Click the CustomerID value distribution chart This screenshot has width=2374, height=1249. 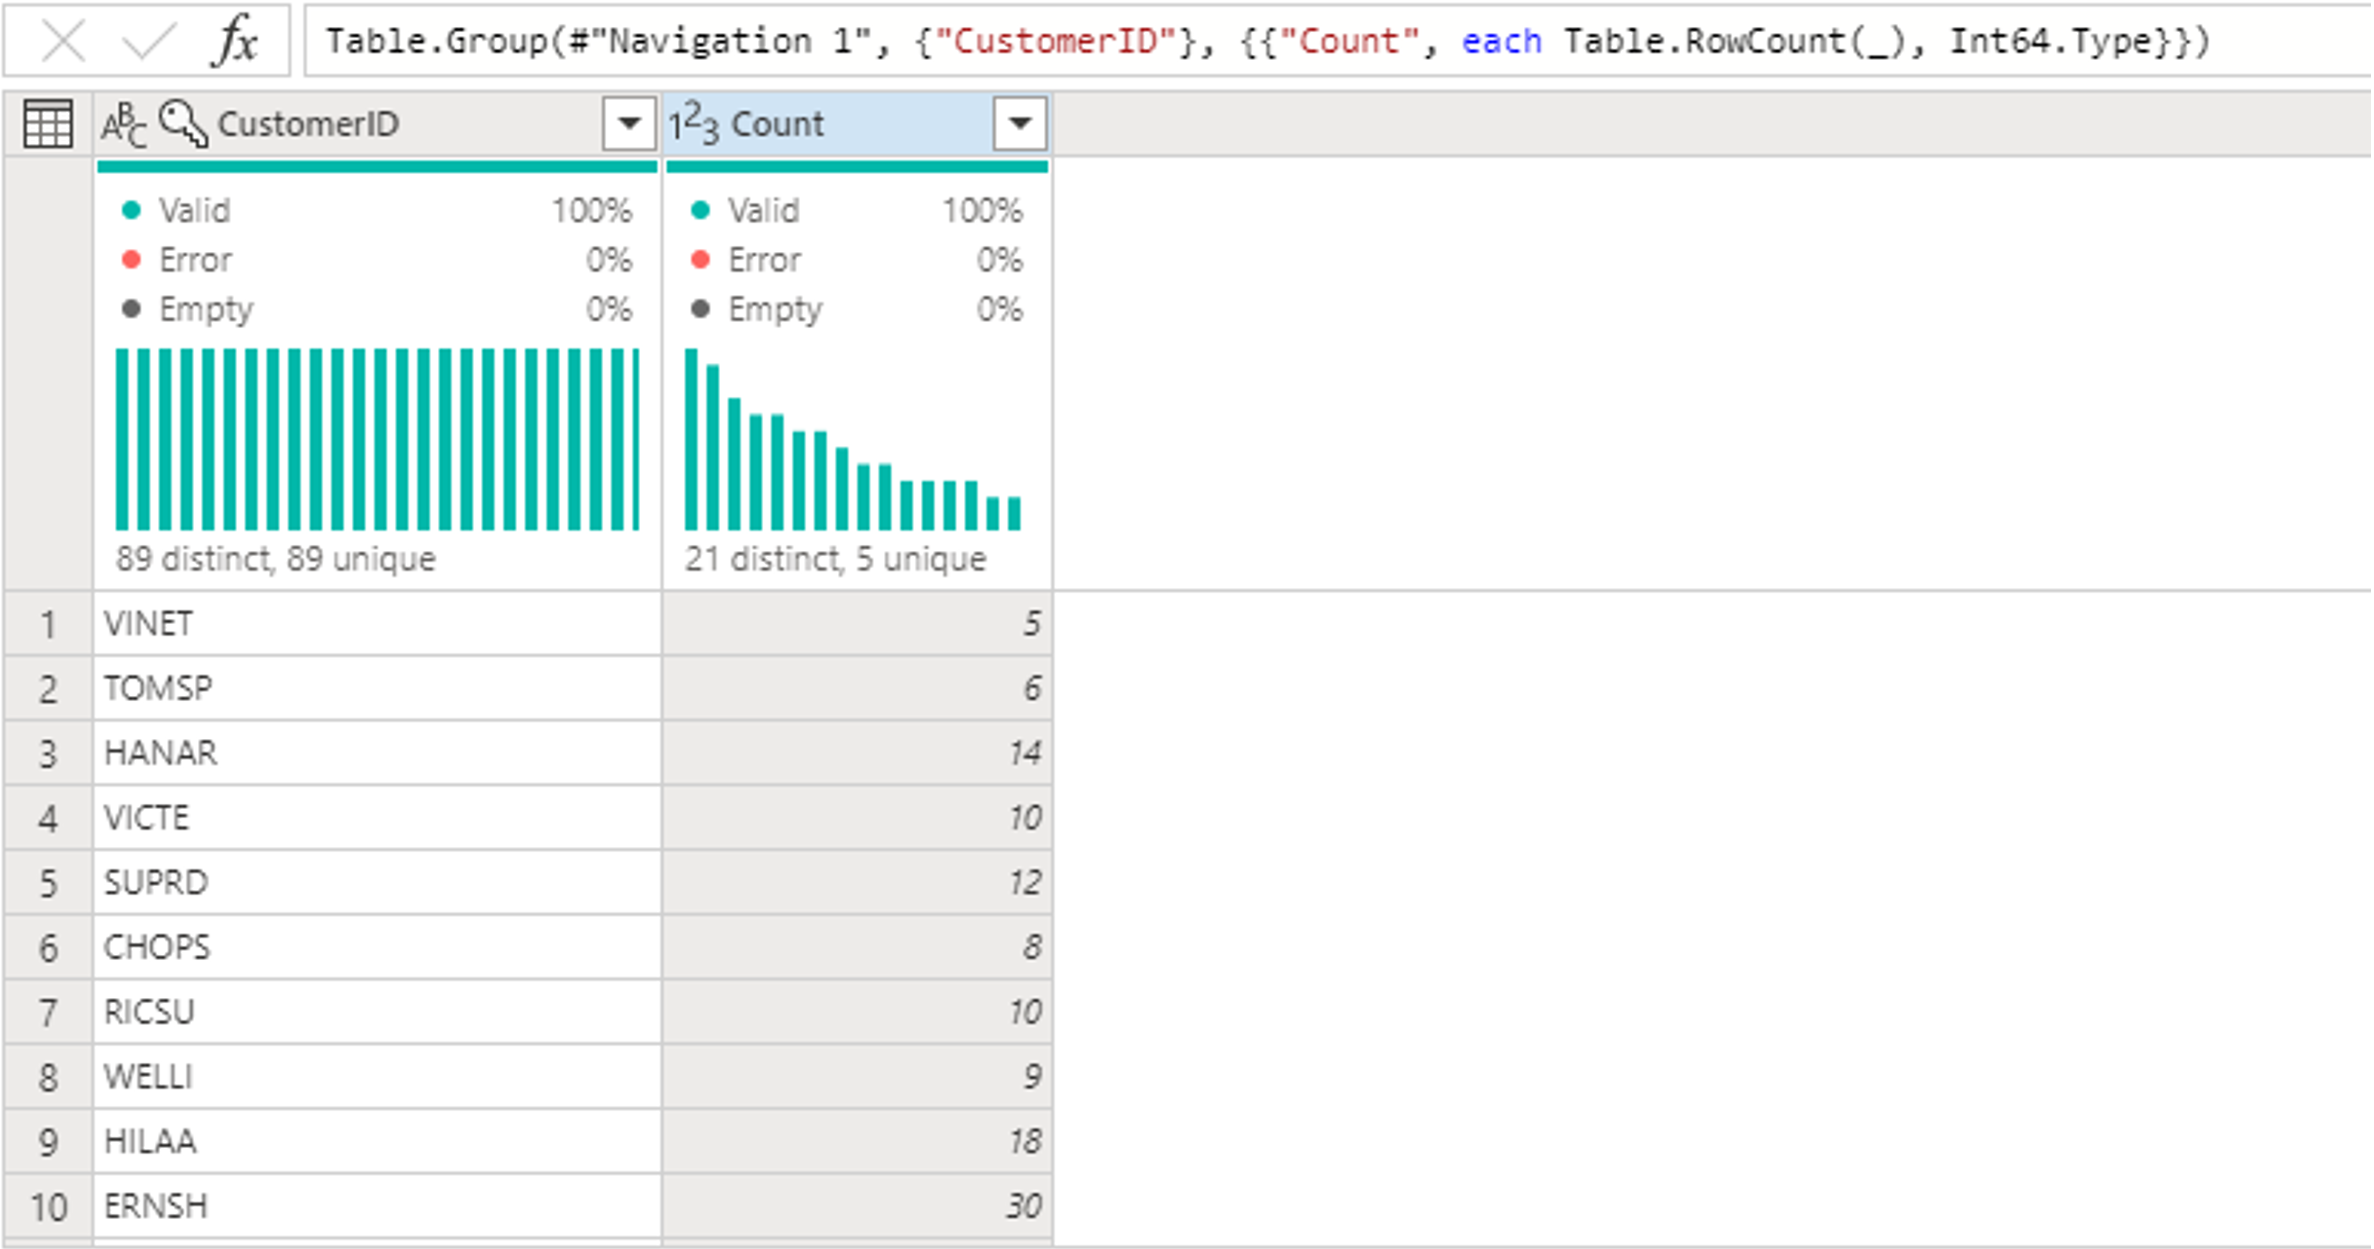pos(377,438)
